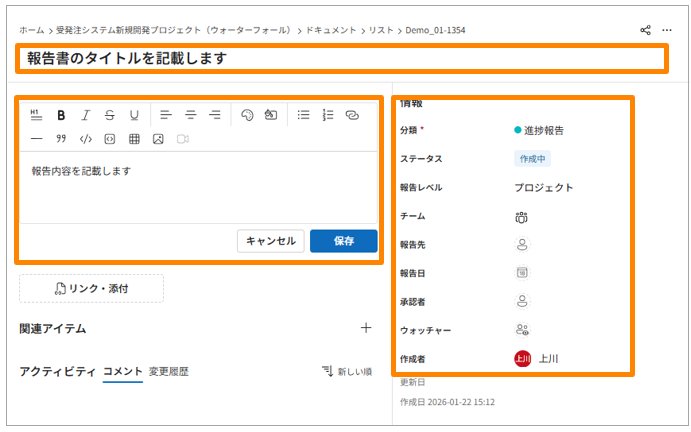Open the 作成中 status dropdown

coord(532,158)
